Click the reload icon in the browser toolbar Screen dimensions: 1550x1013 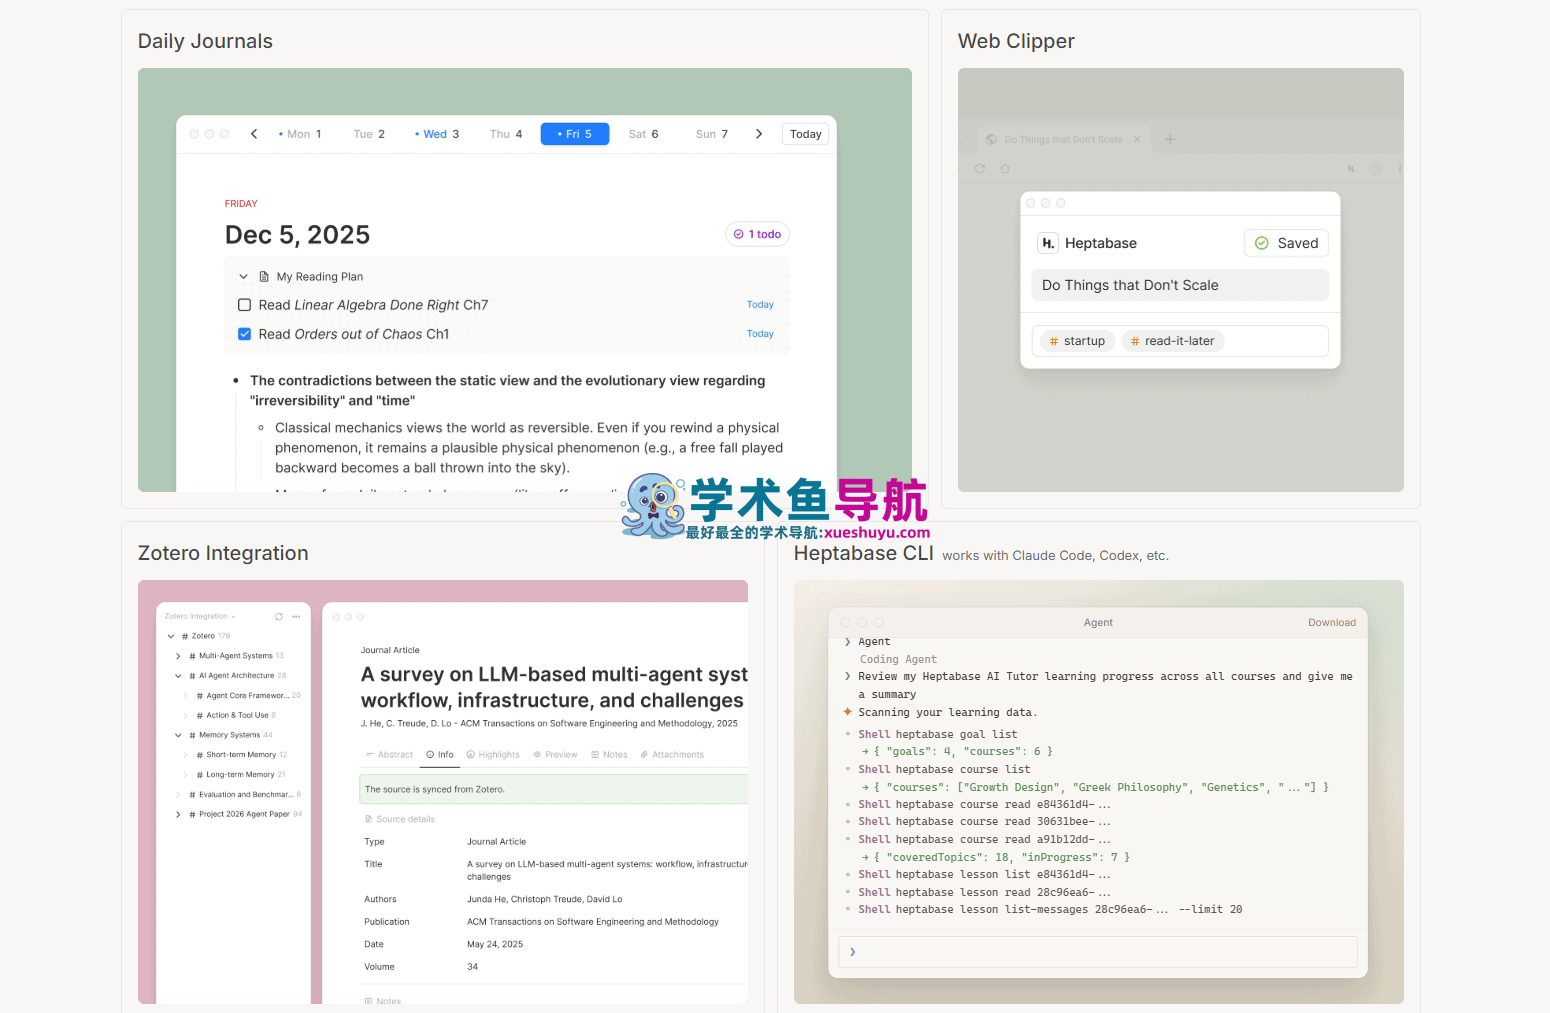[x=980, y=169]
